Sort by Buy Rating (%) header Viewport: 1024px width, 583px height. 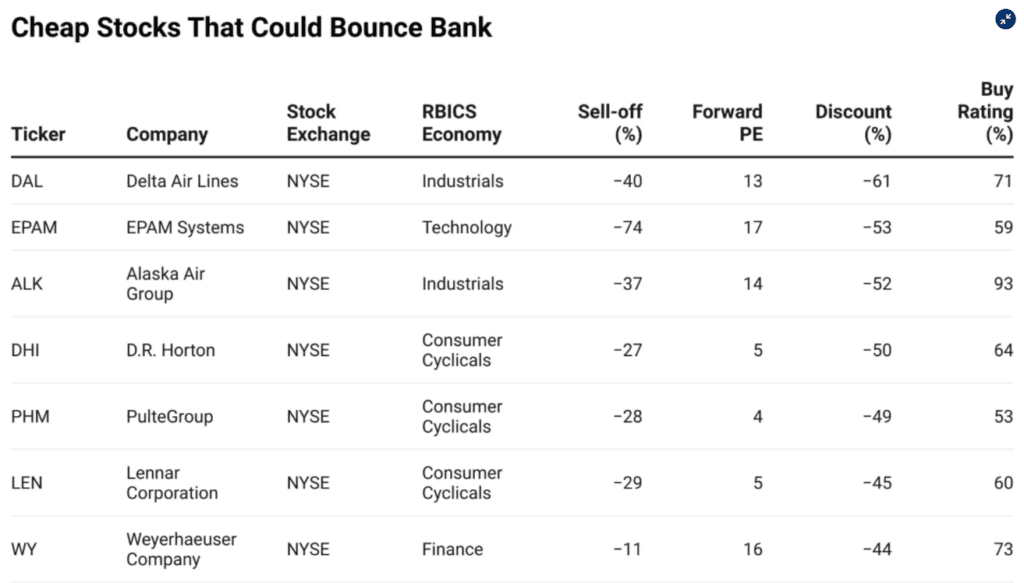pos(985,112)
